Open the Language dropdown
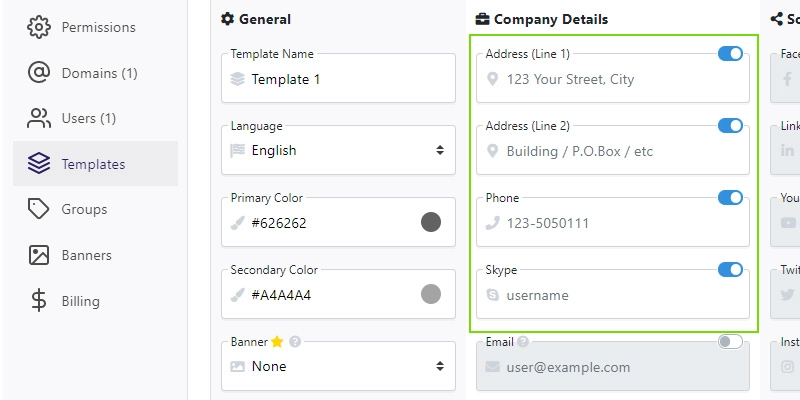The width and height of the screenshot is (800, 400). pos(338,150)
